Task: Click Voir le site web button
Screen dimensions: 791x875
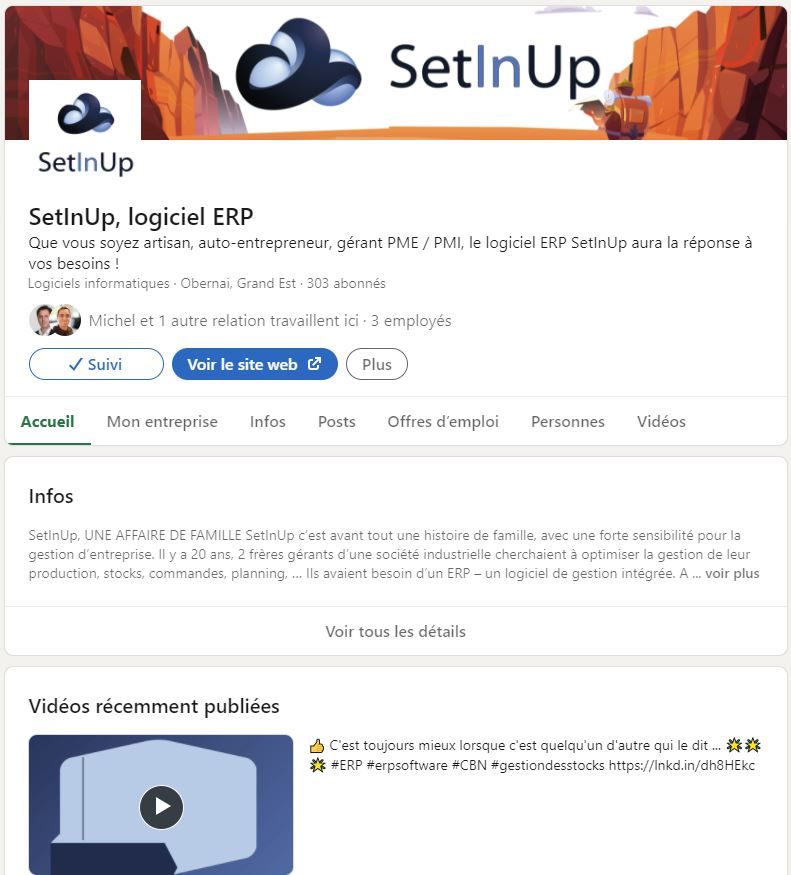Action: pos(255,364)
